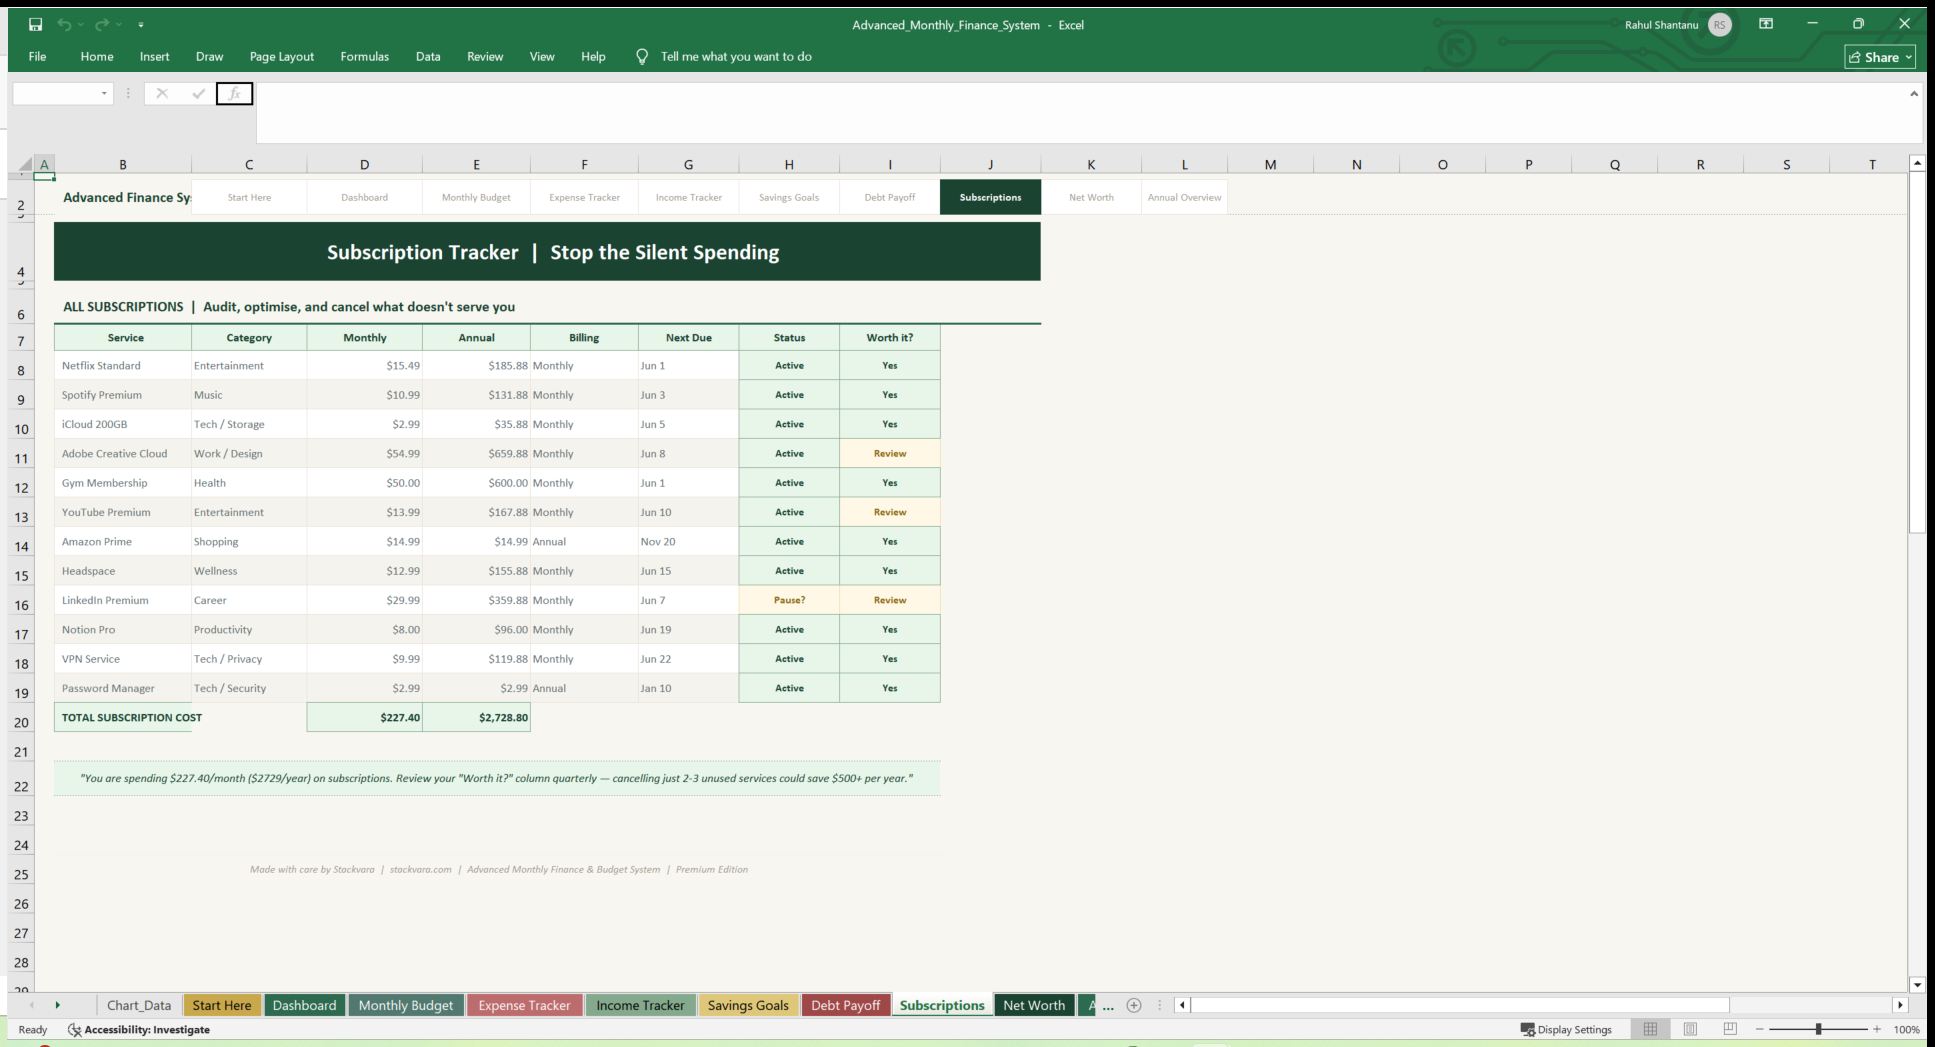Switch to Page Layout view icon
Screen dimensions: 1935x1047
point(1690,1029)
